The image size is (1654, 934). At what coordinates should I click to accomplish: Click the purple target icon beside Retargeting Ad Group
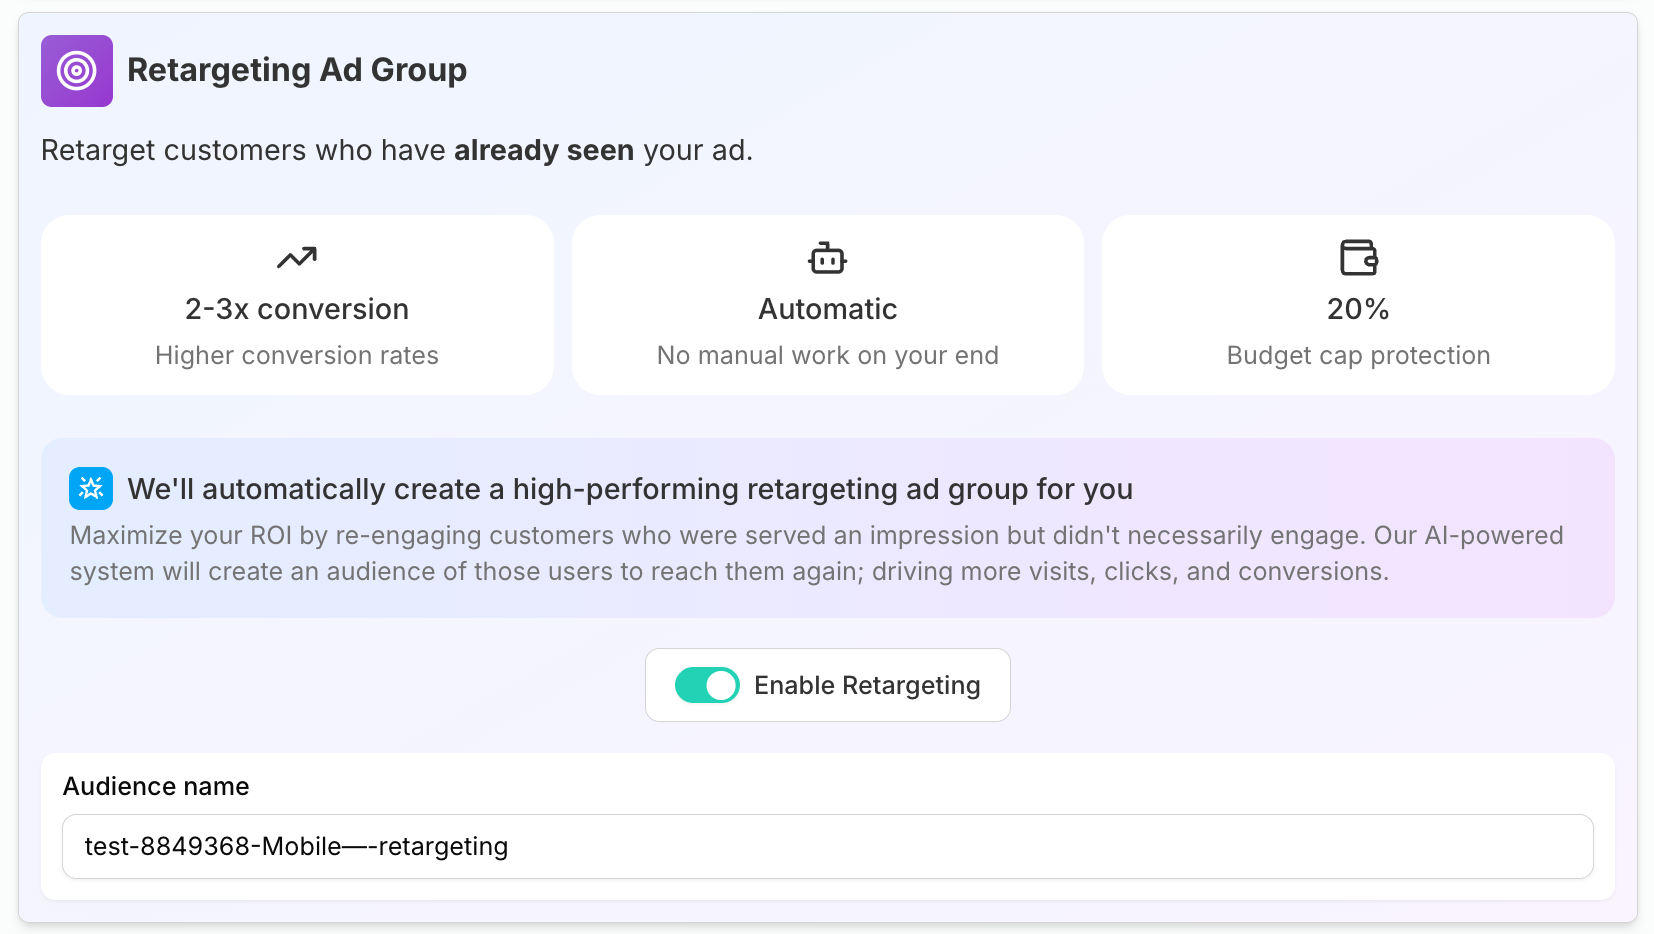coord(77,71)
